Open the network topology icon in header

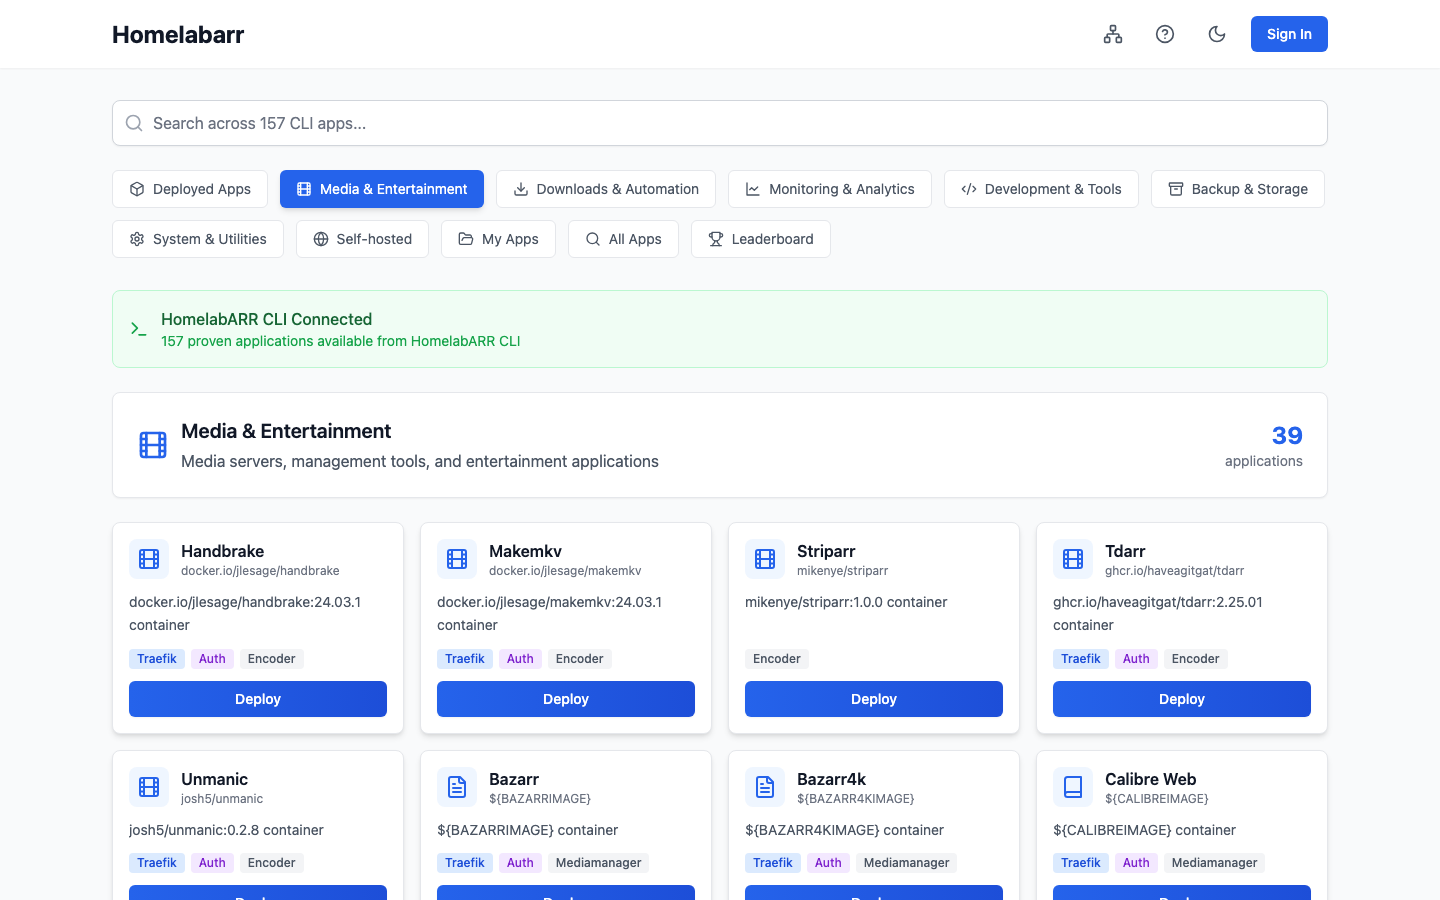1113,34
